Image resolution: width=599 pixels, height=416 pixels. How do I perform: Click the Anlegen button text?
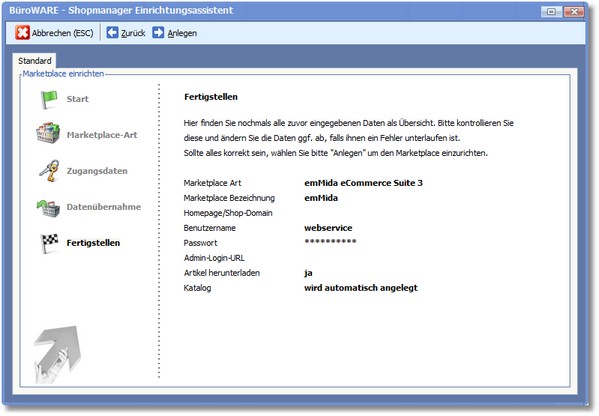(x=182, y=33)
